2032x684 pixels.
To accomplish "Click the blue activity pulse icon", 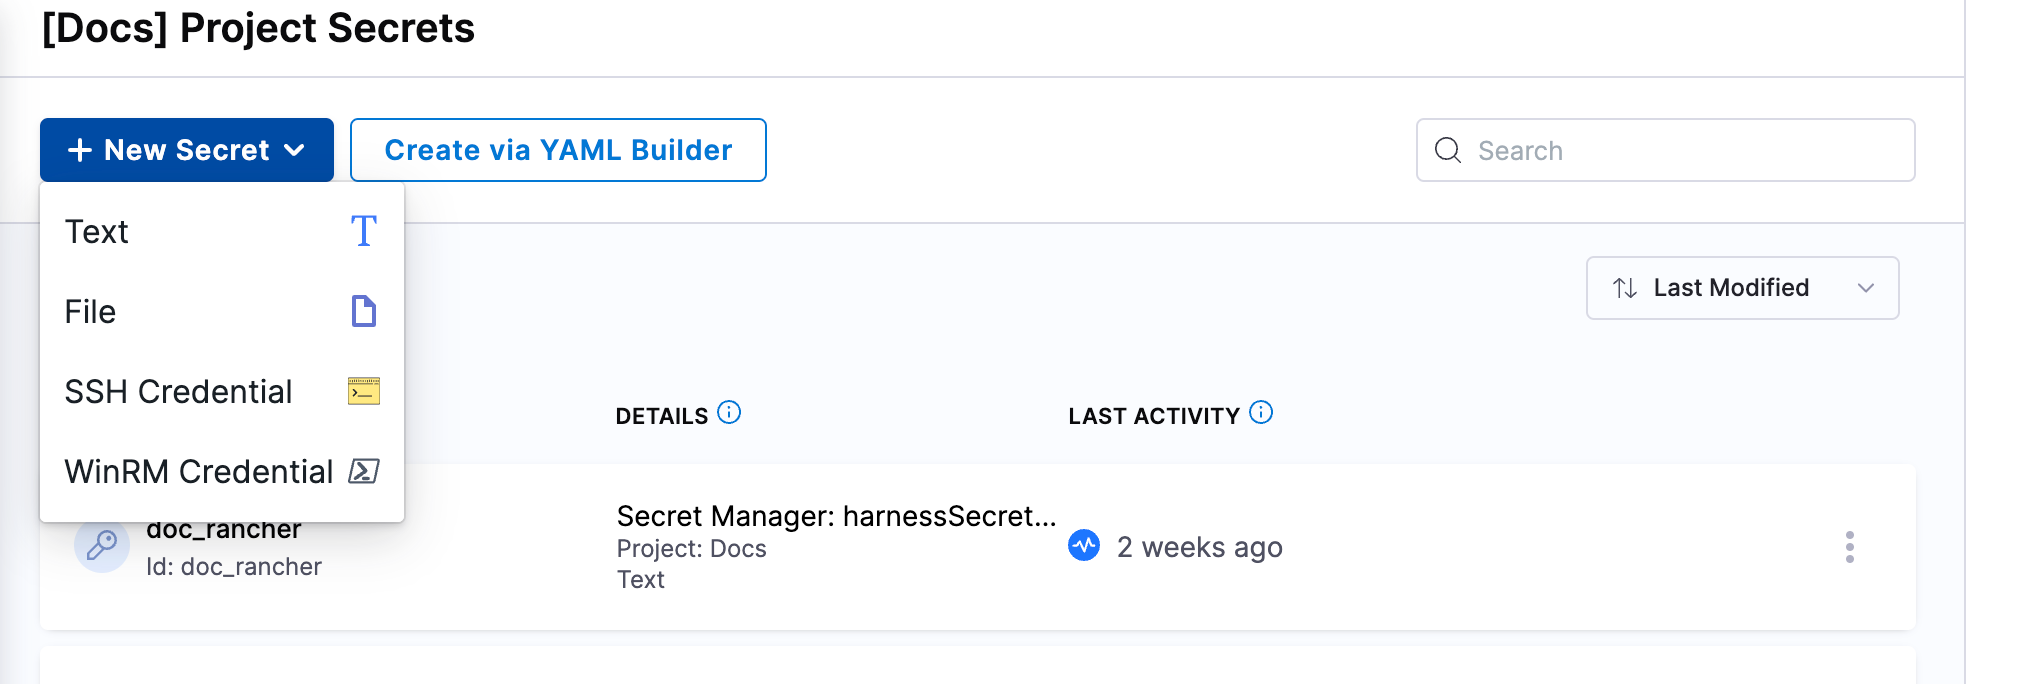I will (x=1084, y=546).
